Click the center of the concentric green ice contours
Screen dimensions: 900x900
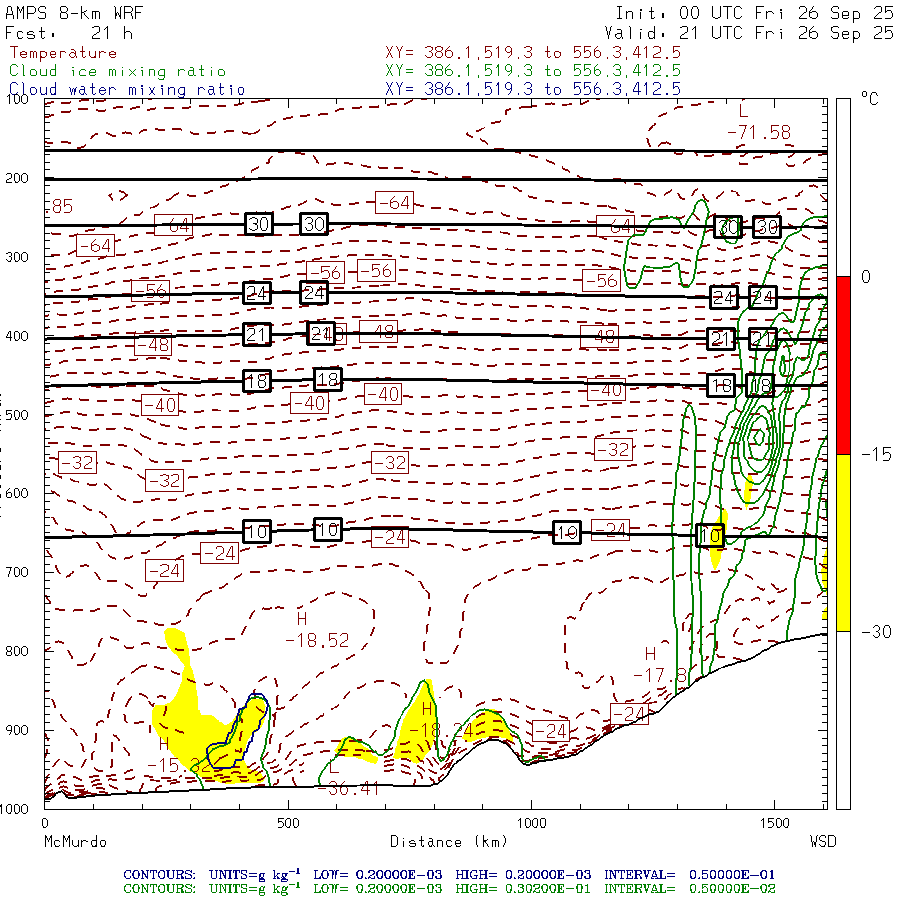pos(759,436)
